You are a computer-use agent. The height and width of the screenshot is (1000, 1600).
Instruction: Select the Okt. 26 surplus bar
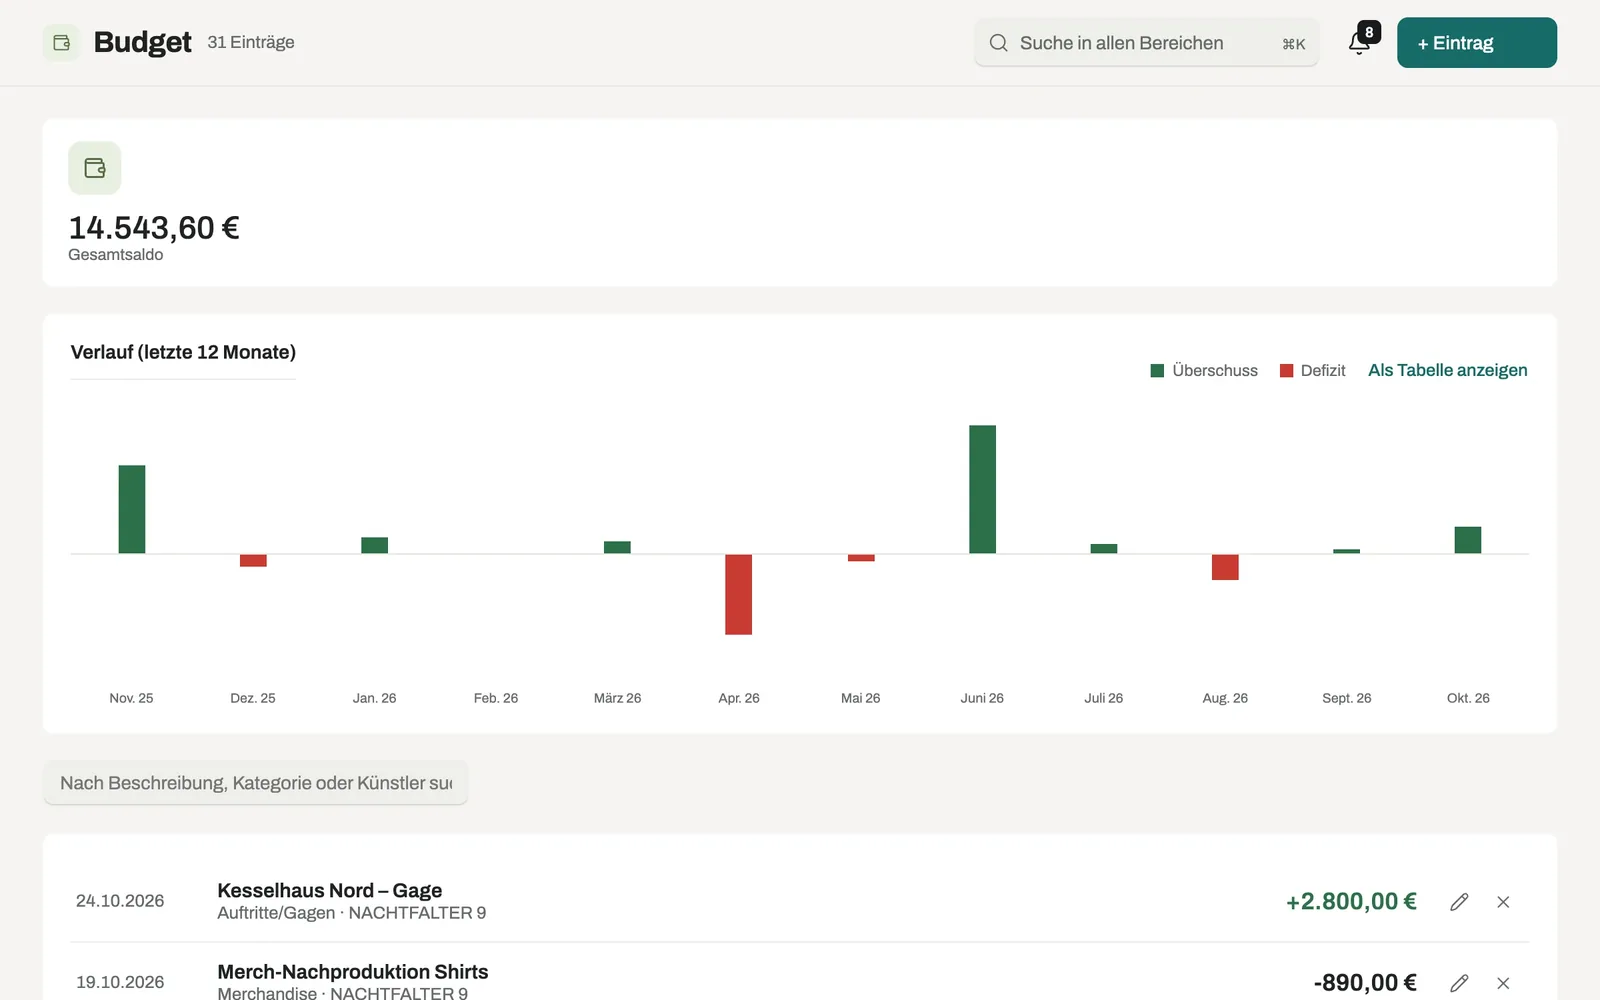pyautogui.click(x=1468, y=540)
